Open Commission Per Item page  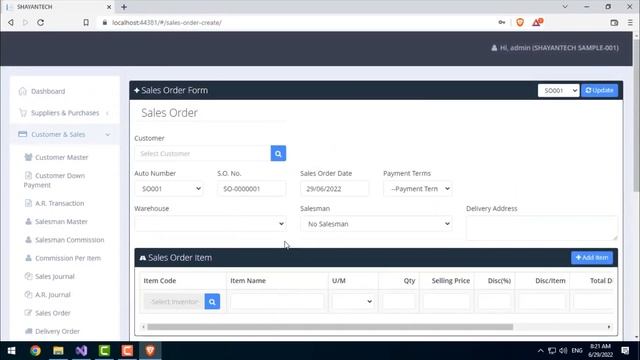(x=68, y=258)
